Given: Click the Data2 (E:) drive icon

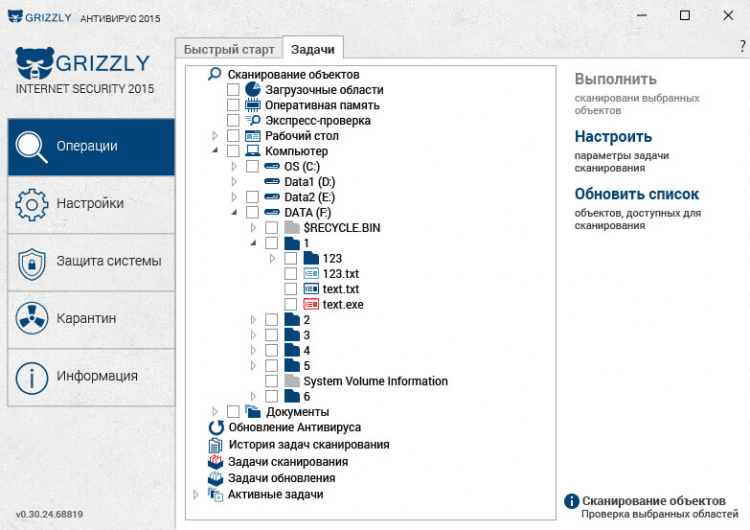Looking at the screenshot, I should 272,197.
